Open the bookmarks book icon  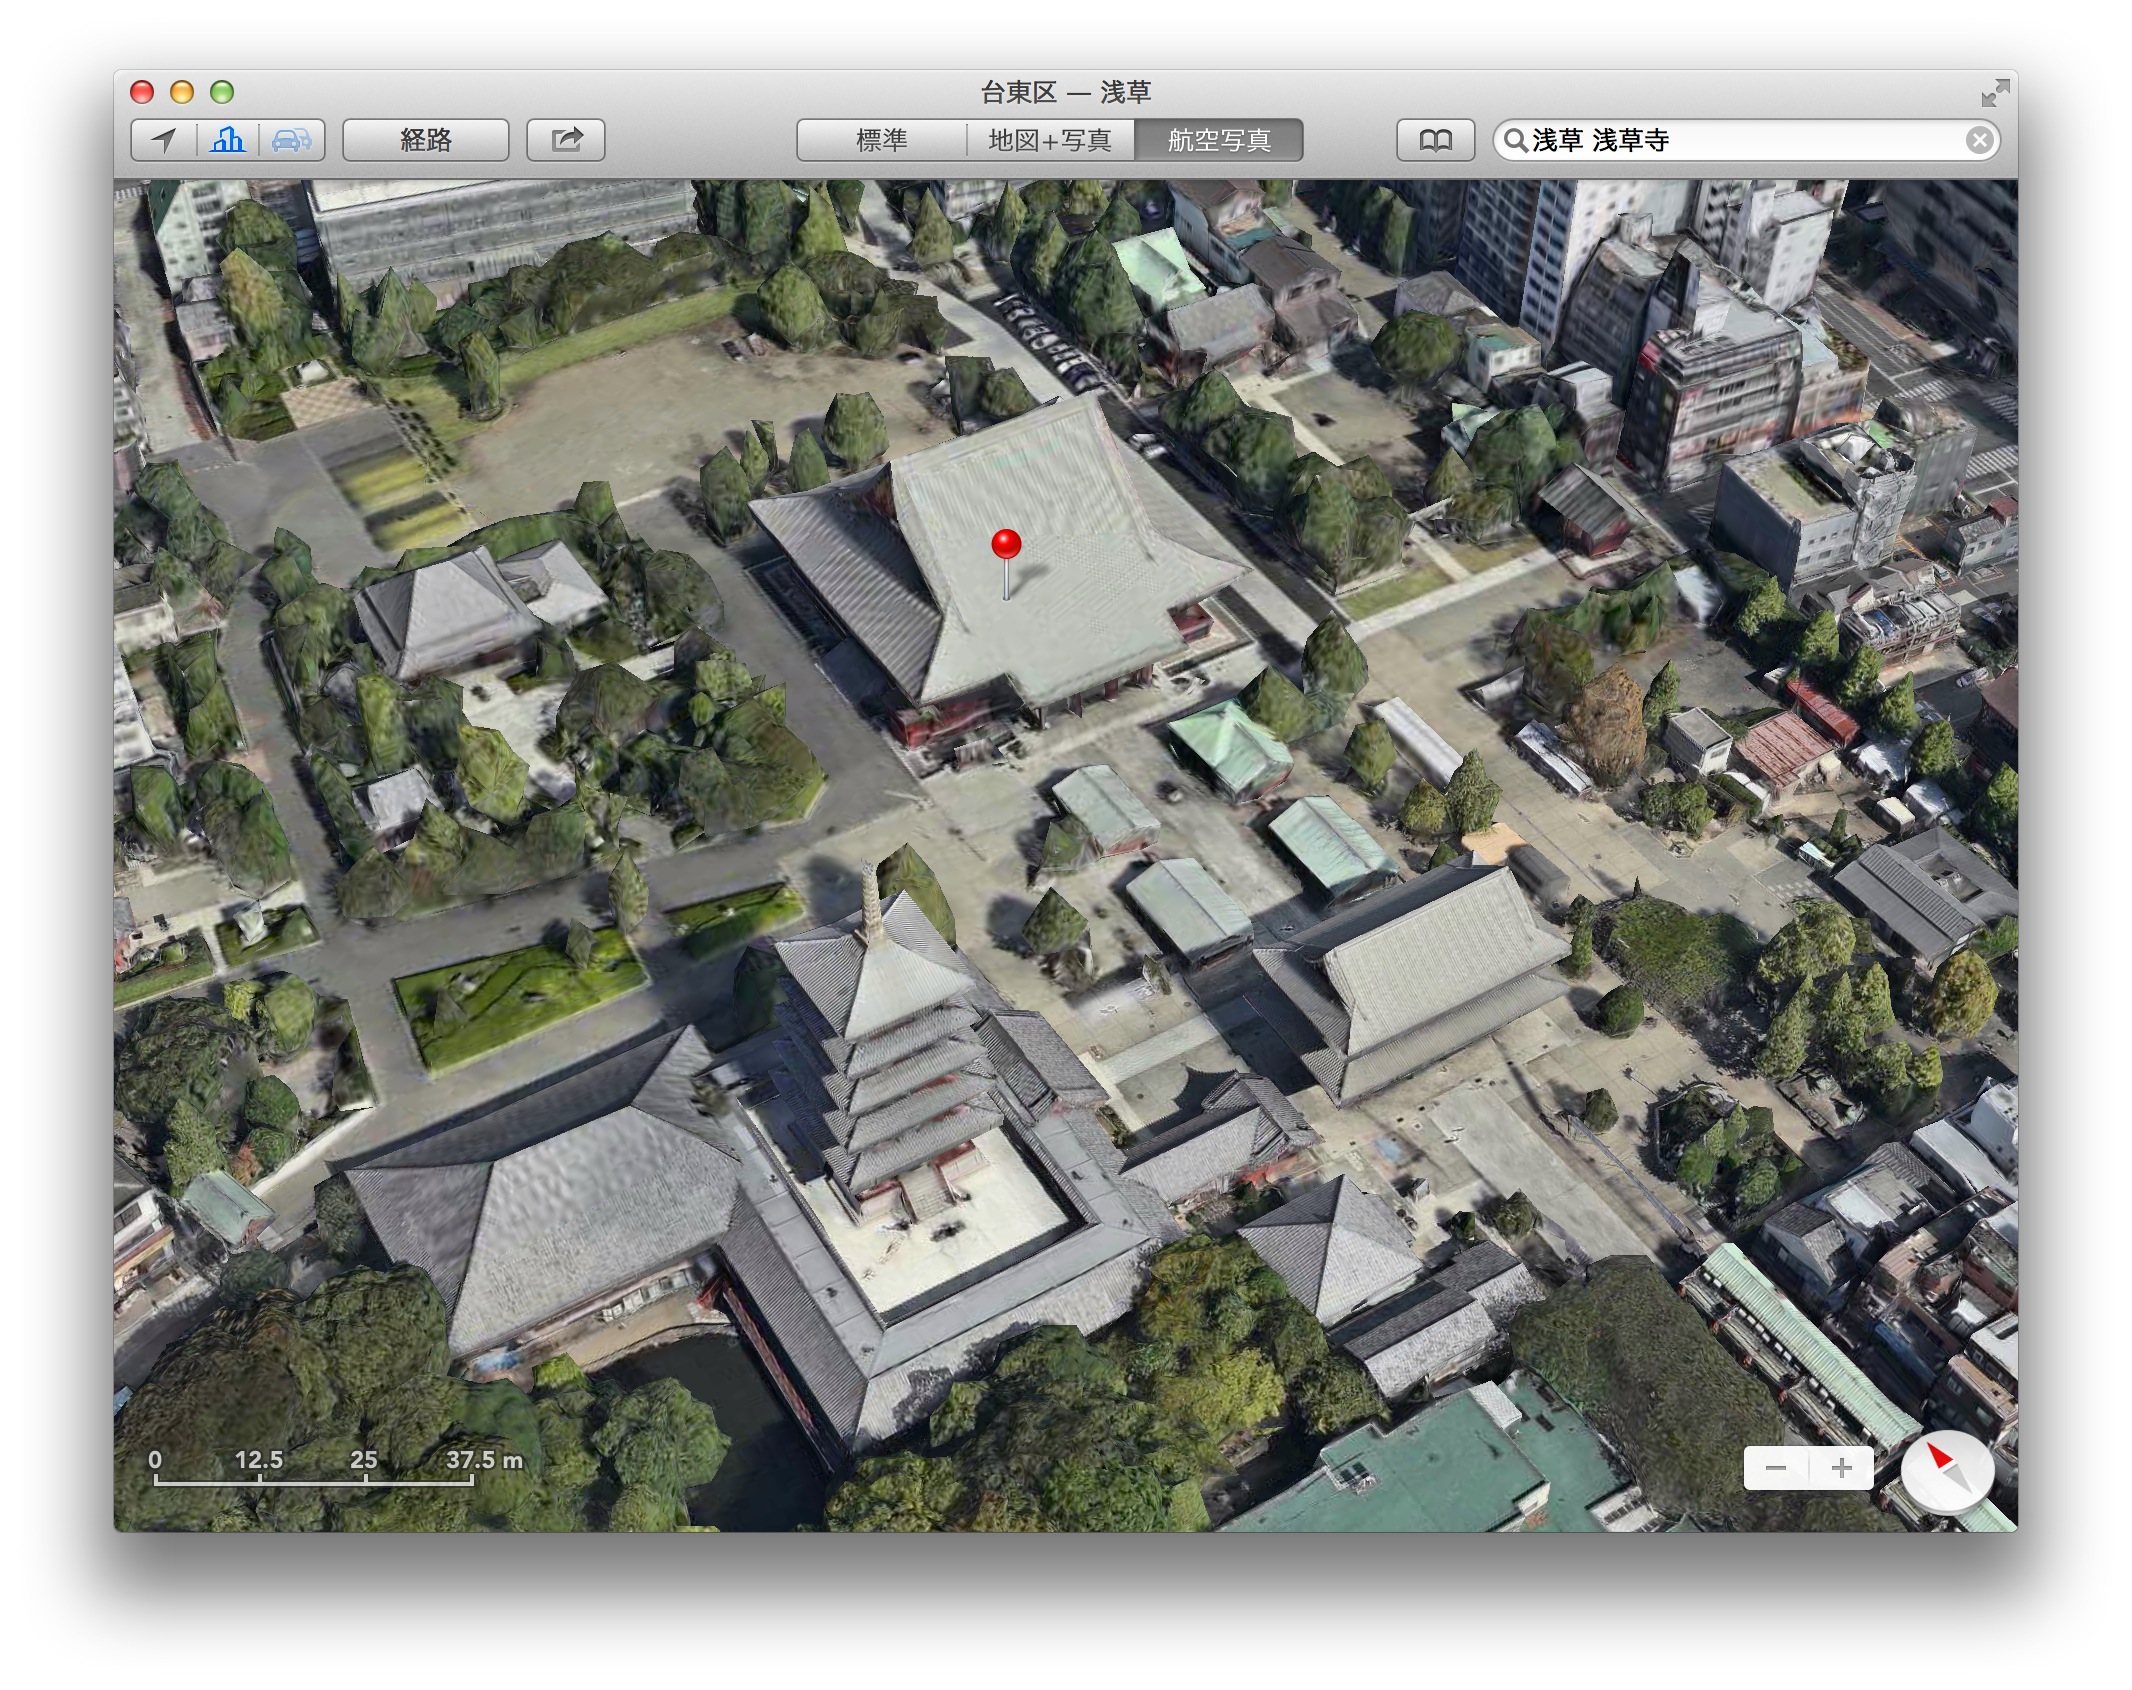pyautogui.click(x=1435, y=140)
